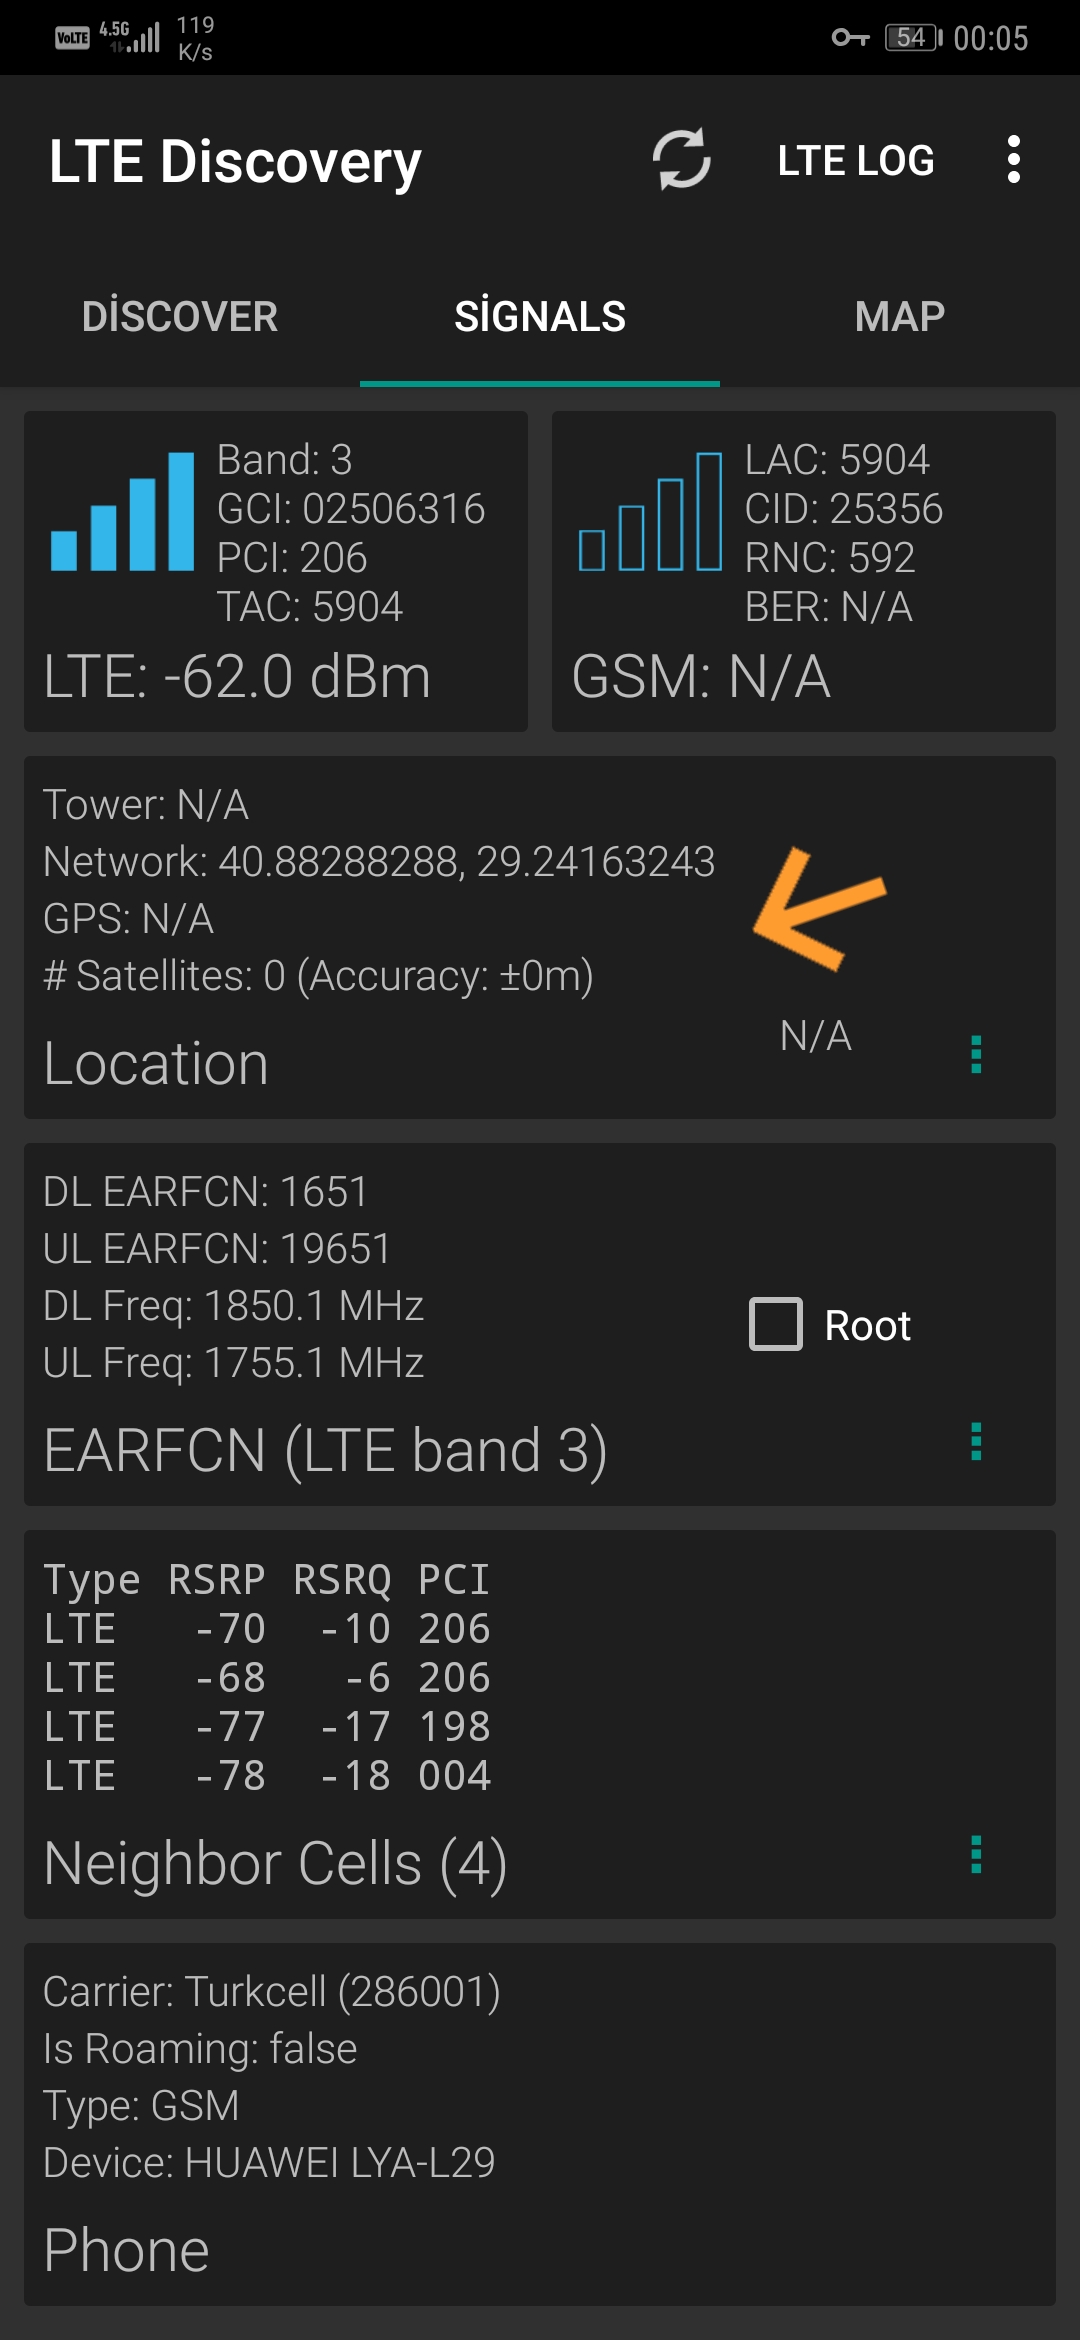Open EARFCN card green dots menu
1080x2340 pixels.
[976, 1441]
